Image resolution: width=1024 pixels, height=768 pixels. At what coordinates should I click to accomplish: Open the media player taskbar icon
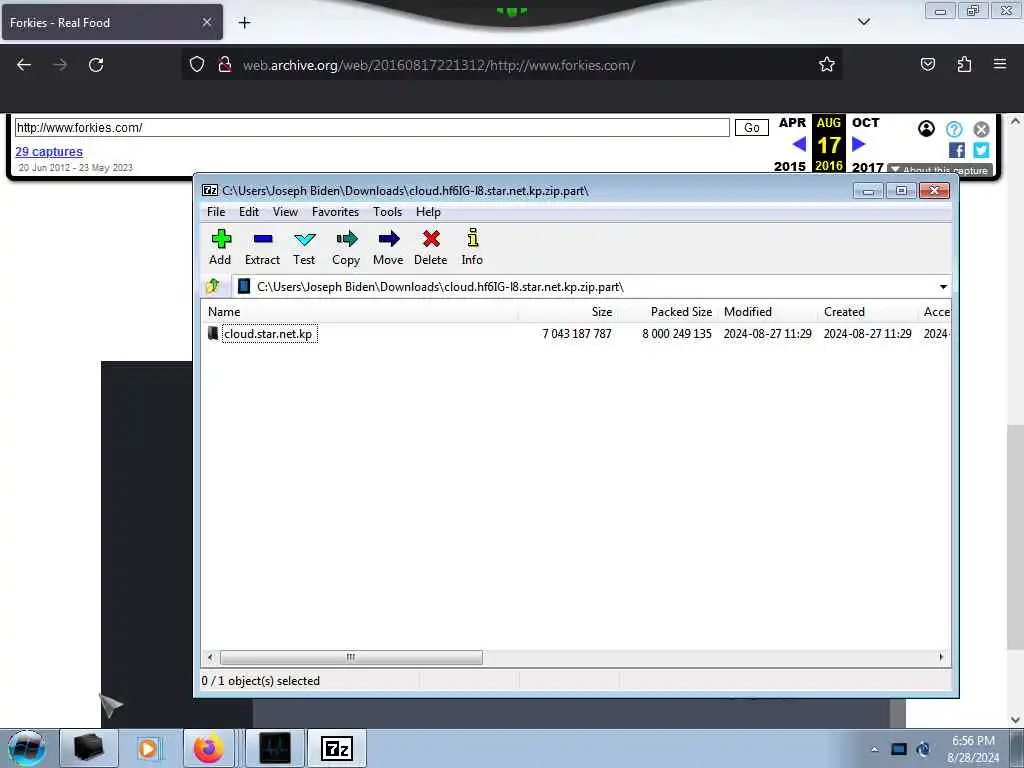point(149,748)
